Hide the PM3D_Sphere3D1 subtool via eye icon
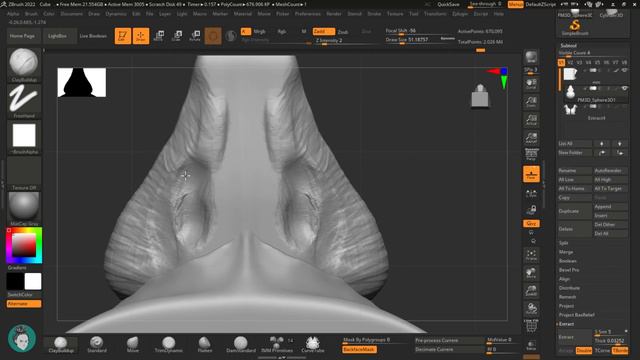 tap(624, 89)
